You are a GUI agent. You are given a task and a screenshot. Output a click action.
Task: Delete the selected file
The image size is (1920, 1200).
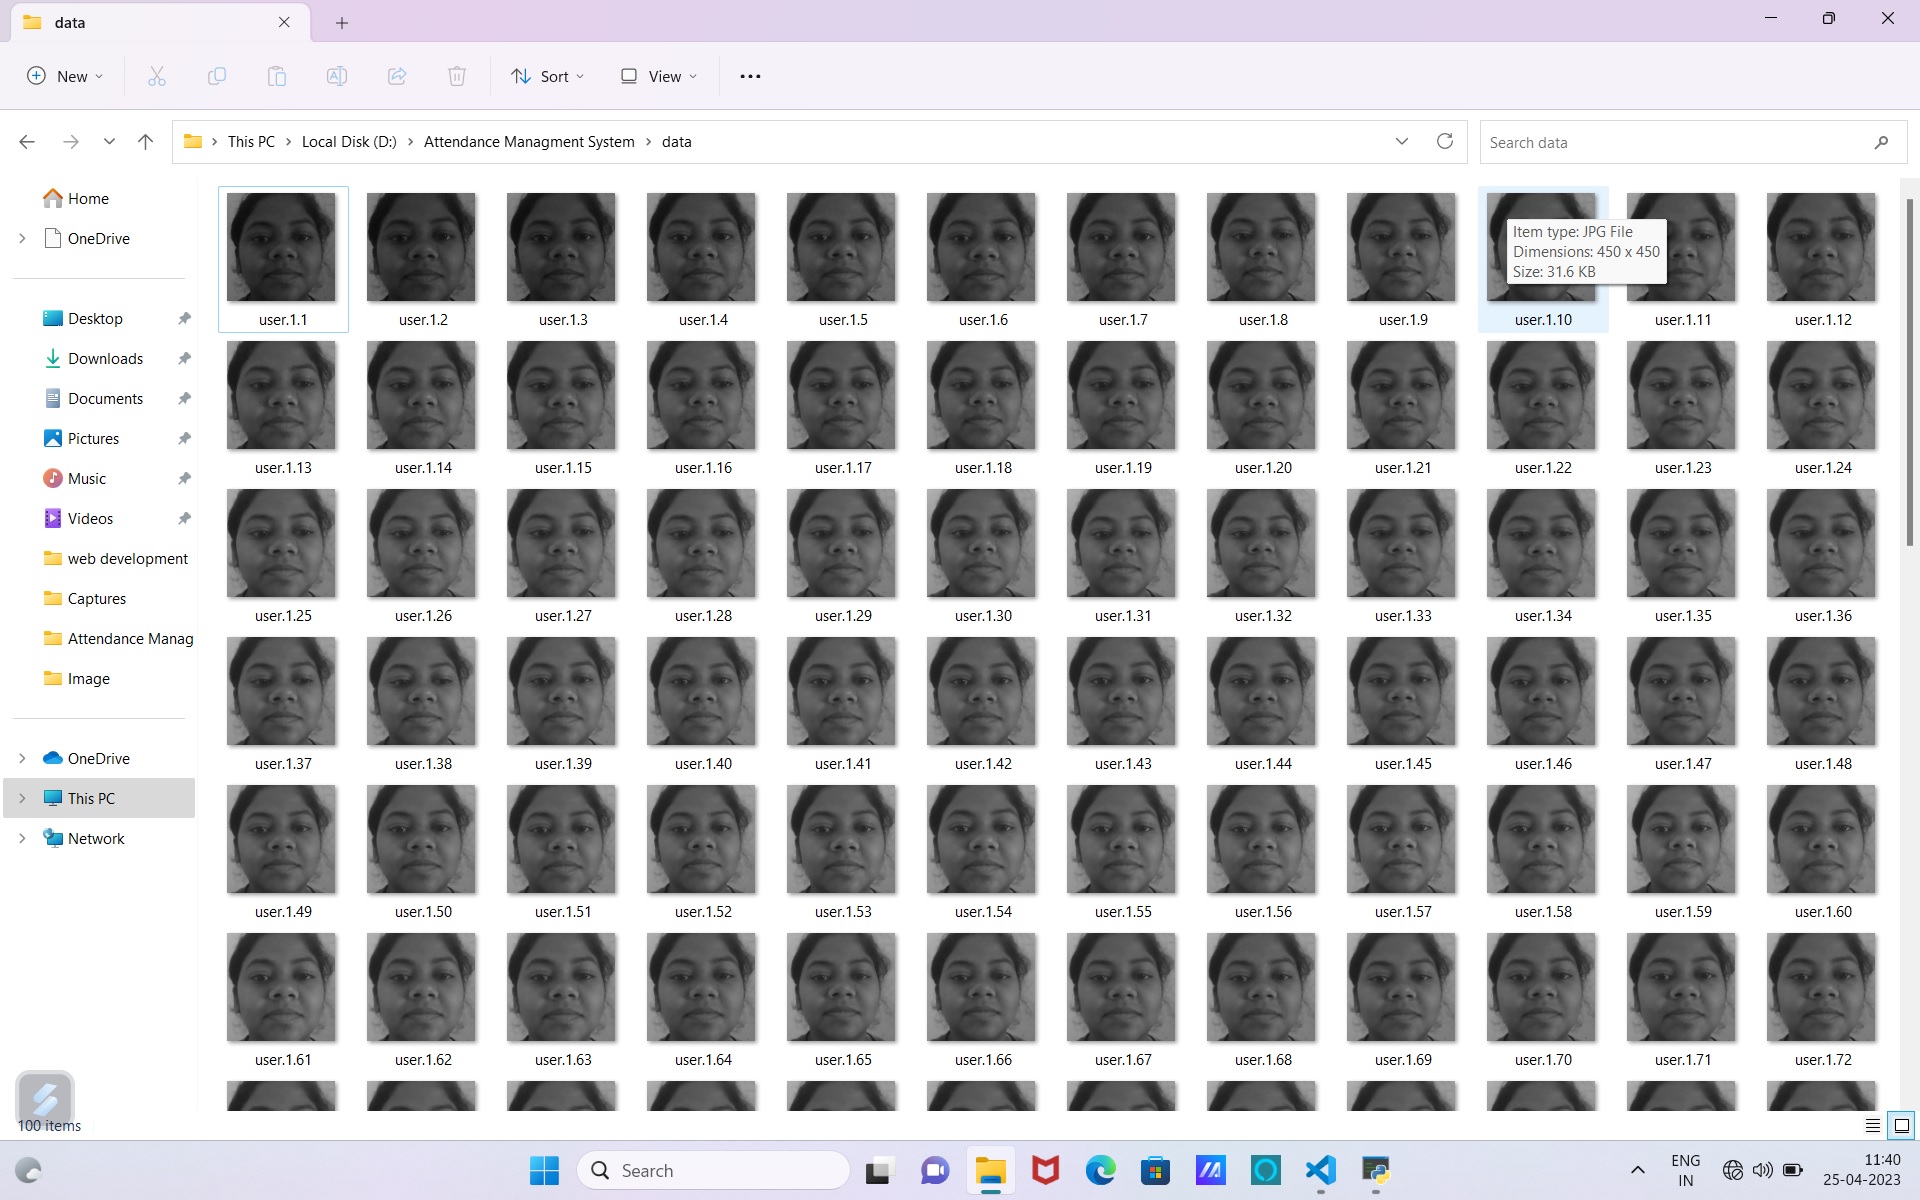pos(457,75)
